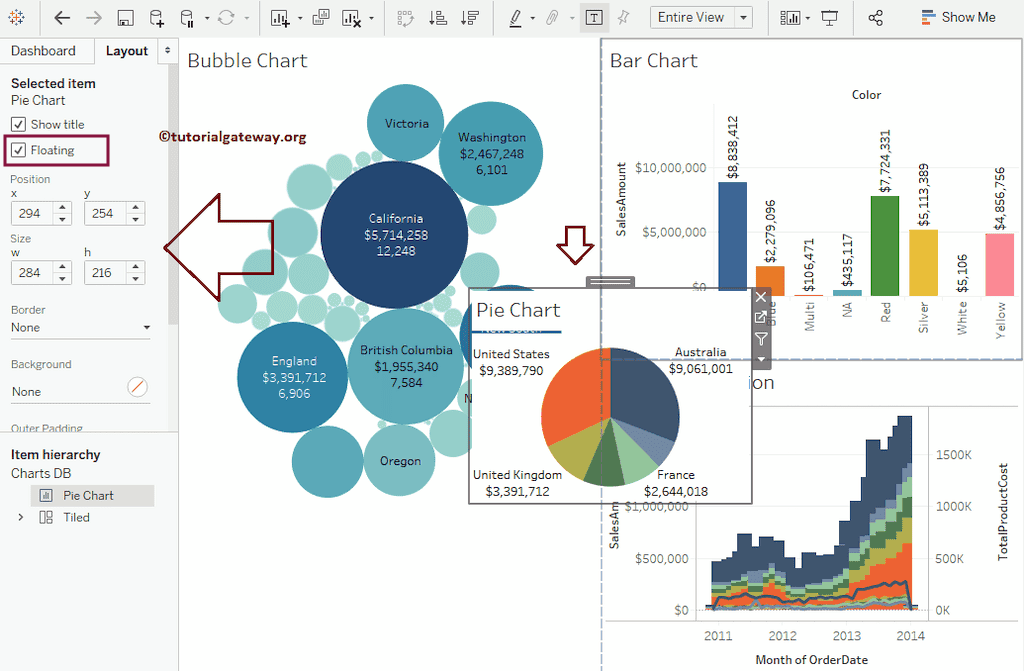Activate Presentation Mode
Viewport: 1024px width, 671px height.
[828, 17]
